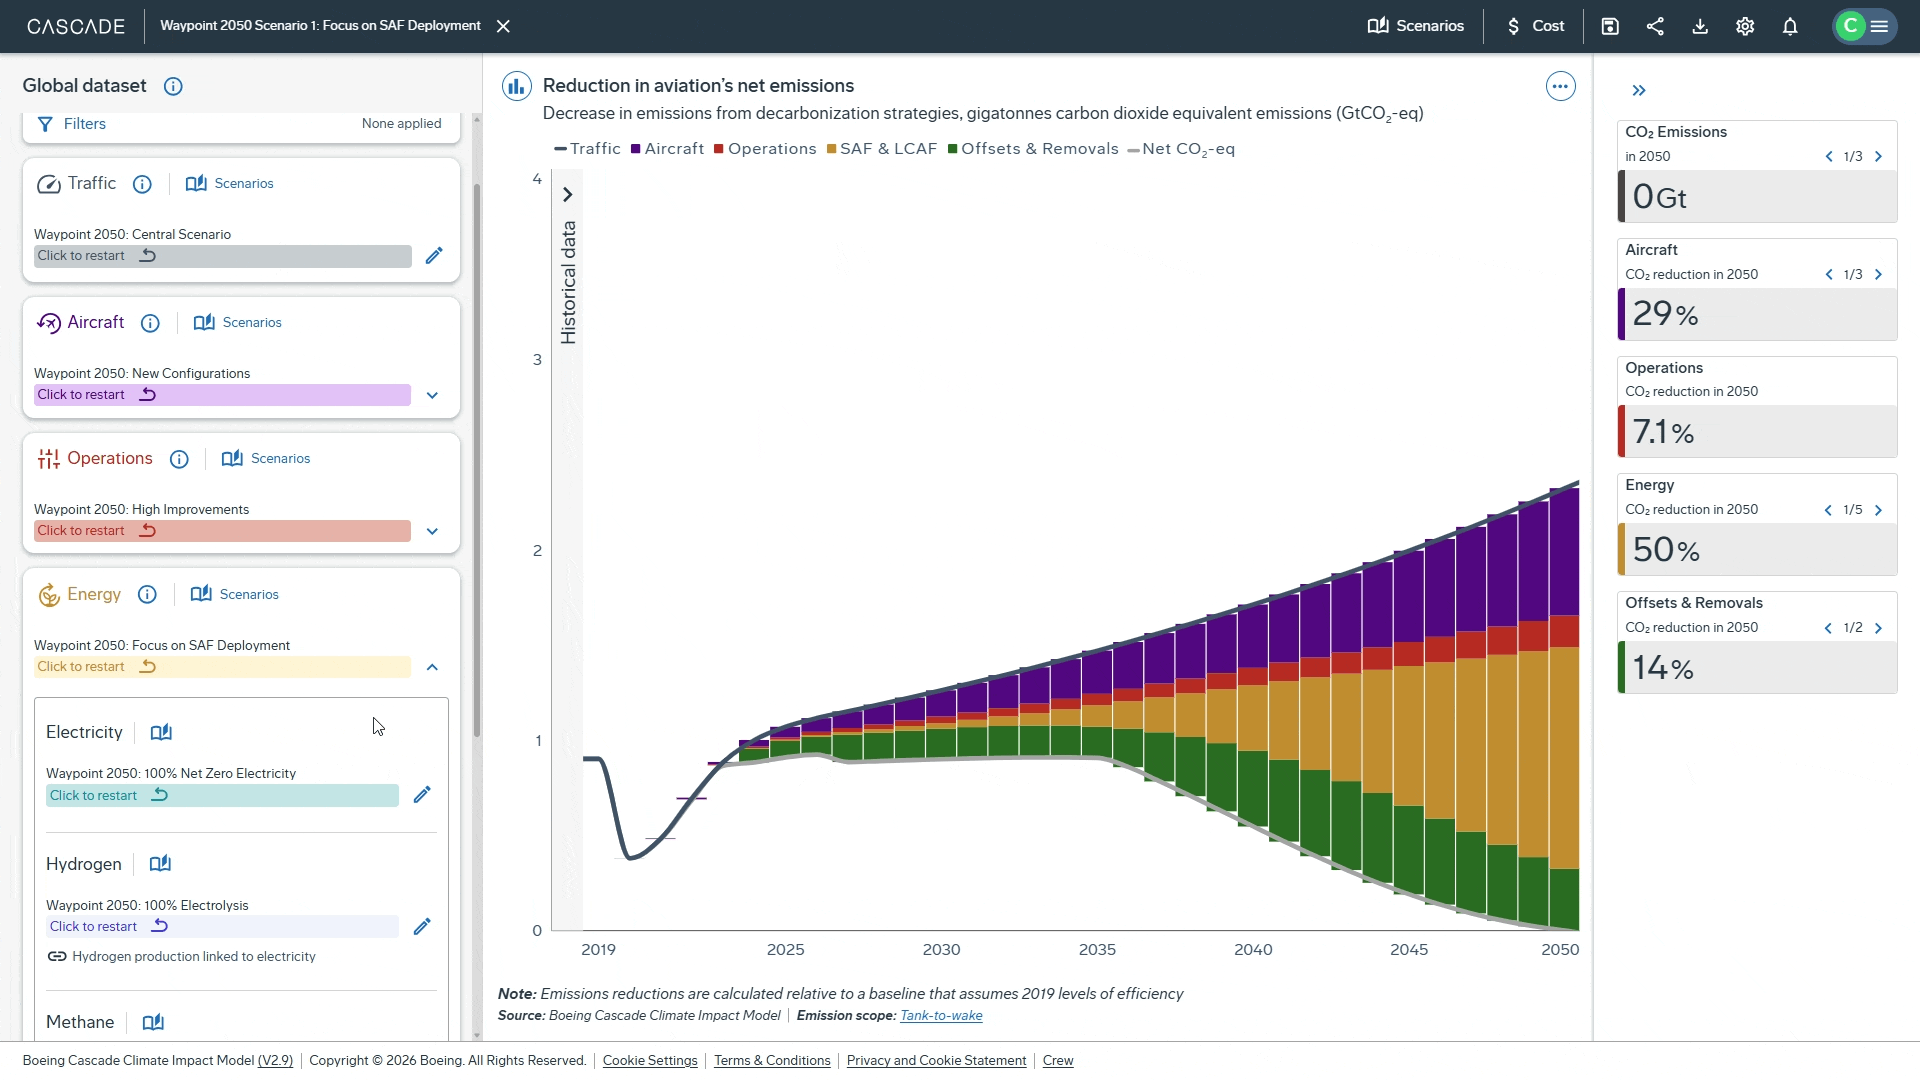The width and height of the screenshot is (1920, 1080).
Task: Show Operations info tooltip
Action: click(x=179, y=459)
